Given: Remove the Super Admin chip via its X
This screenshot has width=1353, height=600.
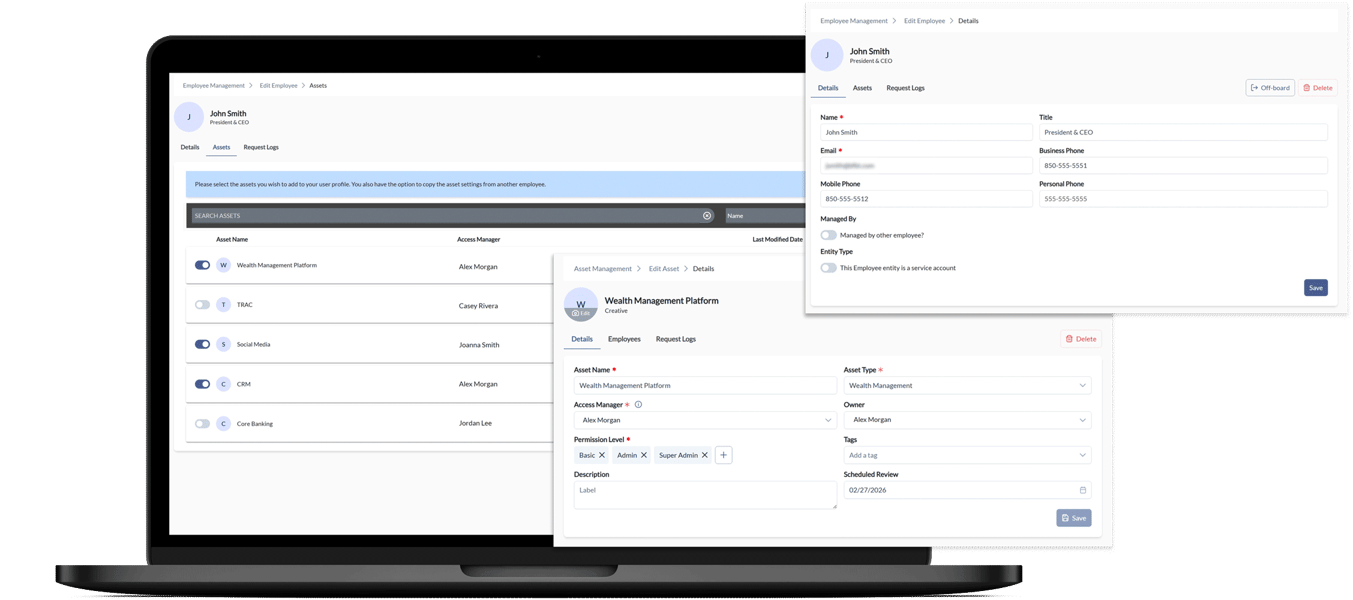Looking at the screenshot, I should tap(705, 454).
